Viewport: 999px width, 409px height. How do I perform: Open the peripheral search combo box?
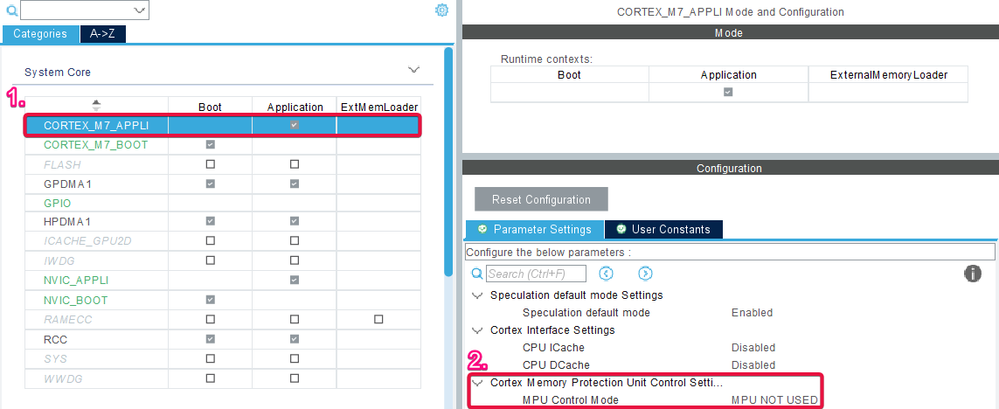[84, 10]
